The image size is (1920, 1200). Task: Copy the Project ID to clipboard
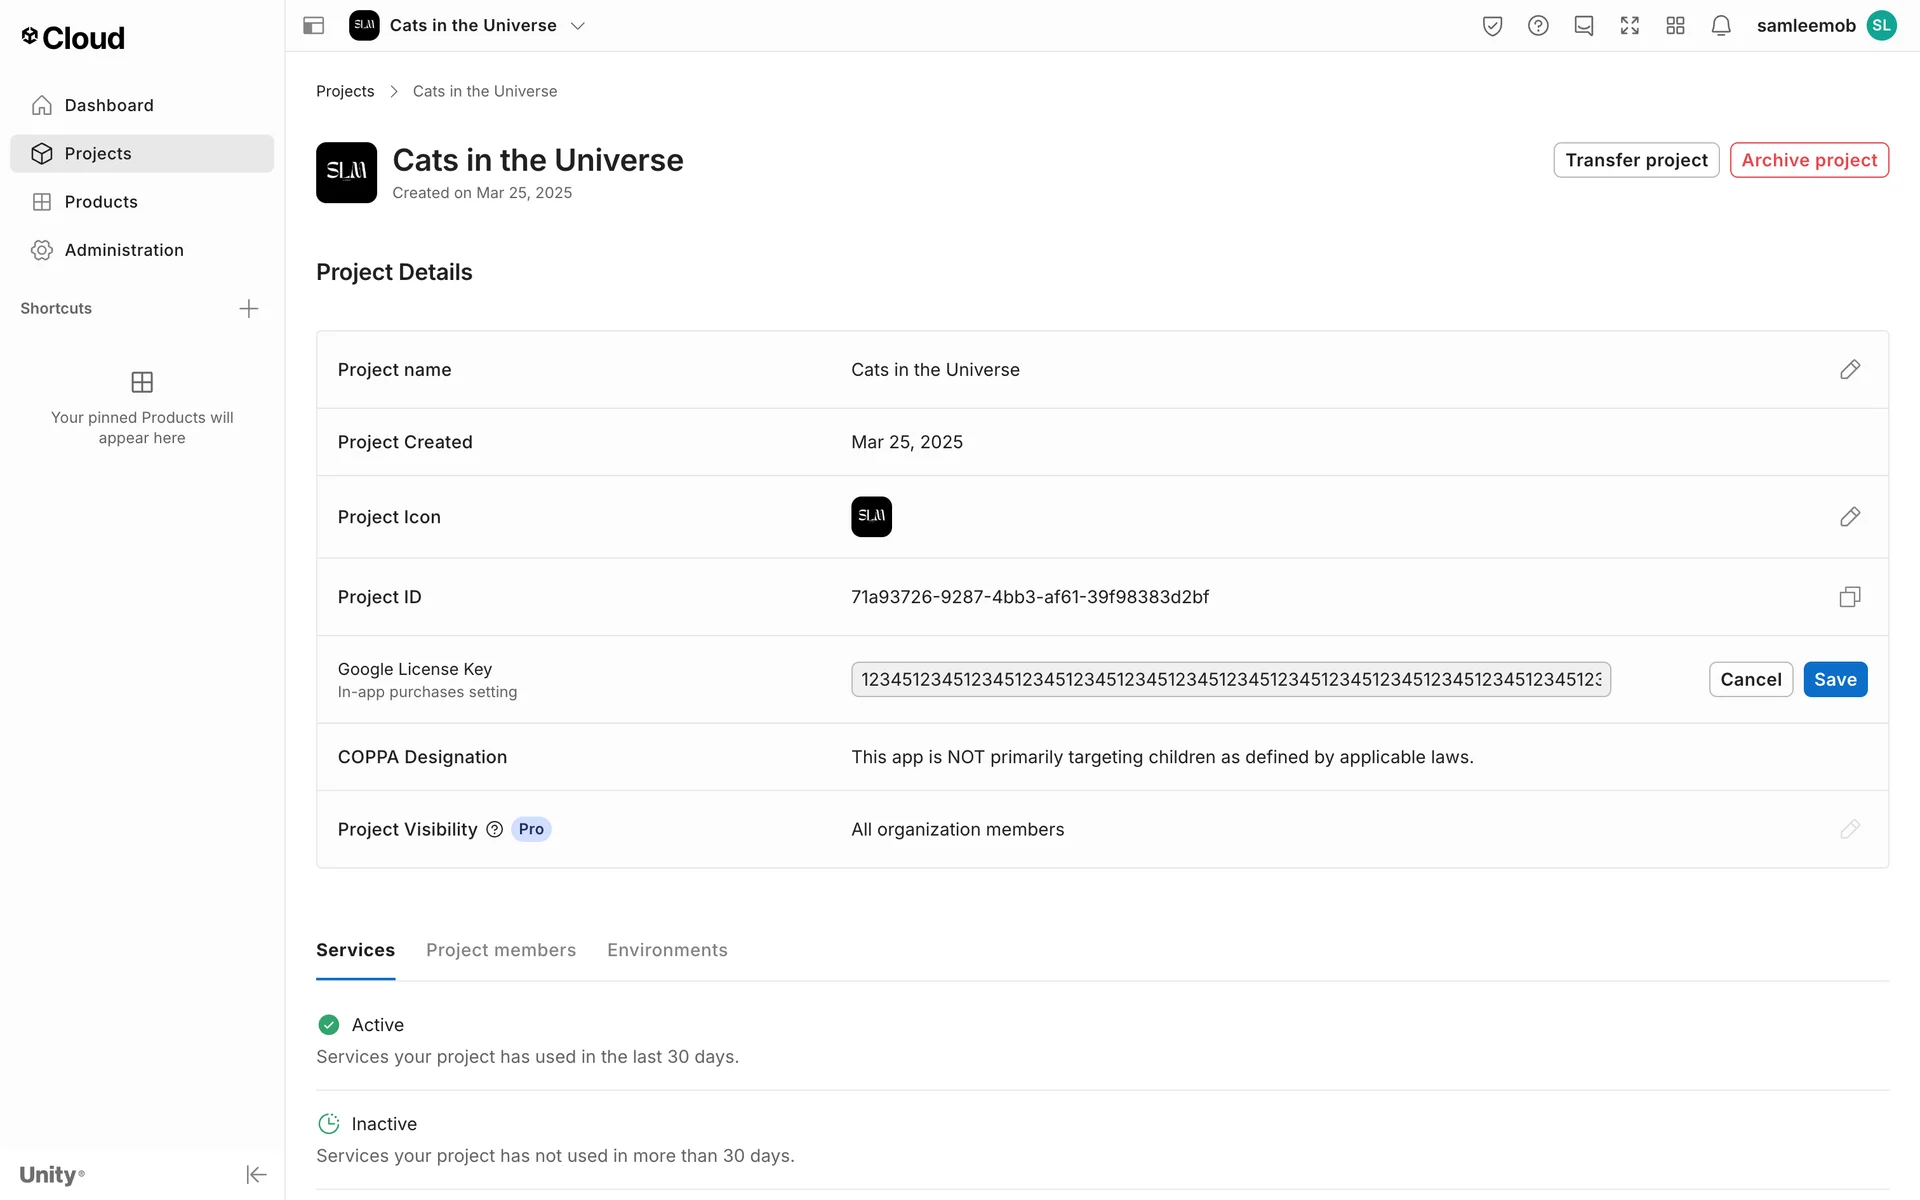click(1849, 597)
